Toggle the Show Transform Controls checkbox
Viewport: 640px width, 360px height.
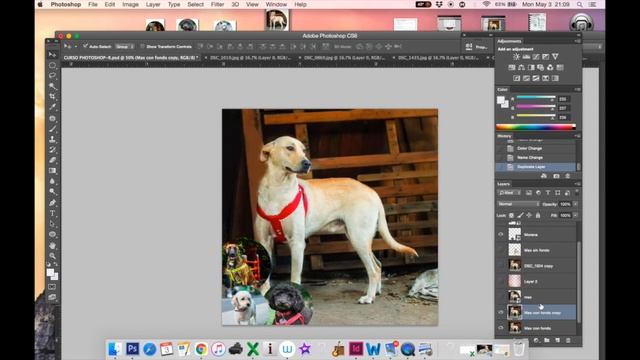click(142, 47)
